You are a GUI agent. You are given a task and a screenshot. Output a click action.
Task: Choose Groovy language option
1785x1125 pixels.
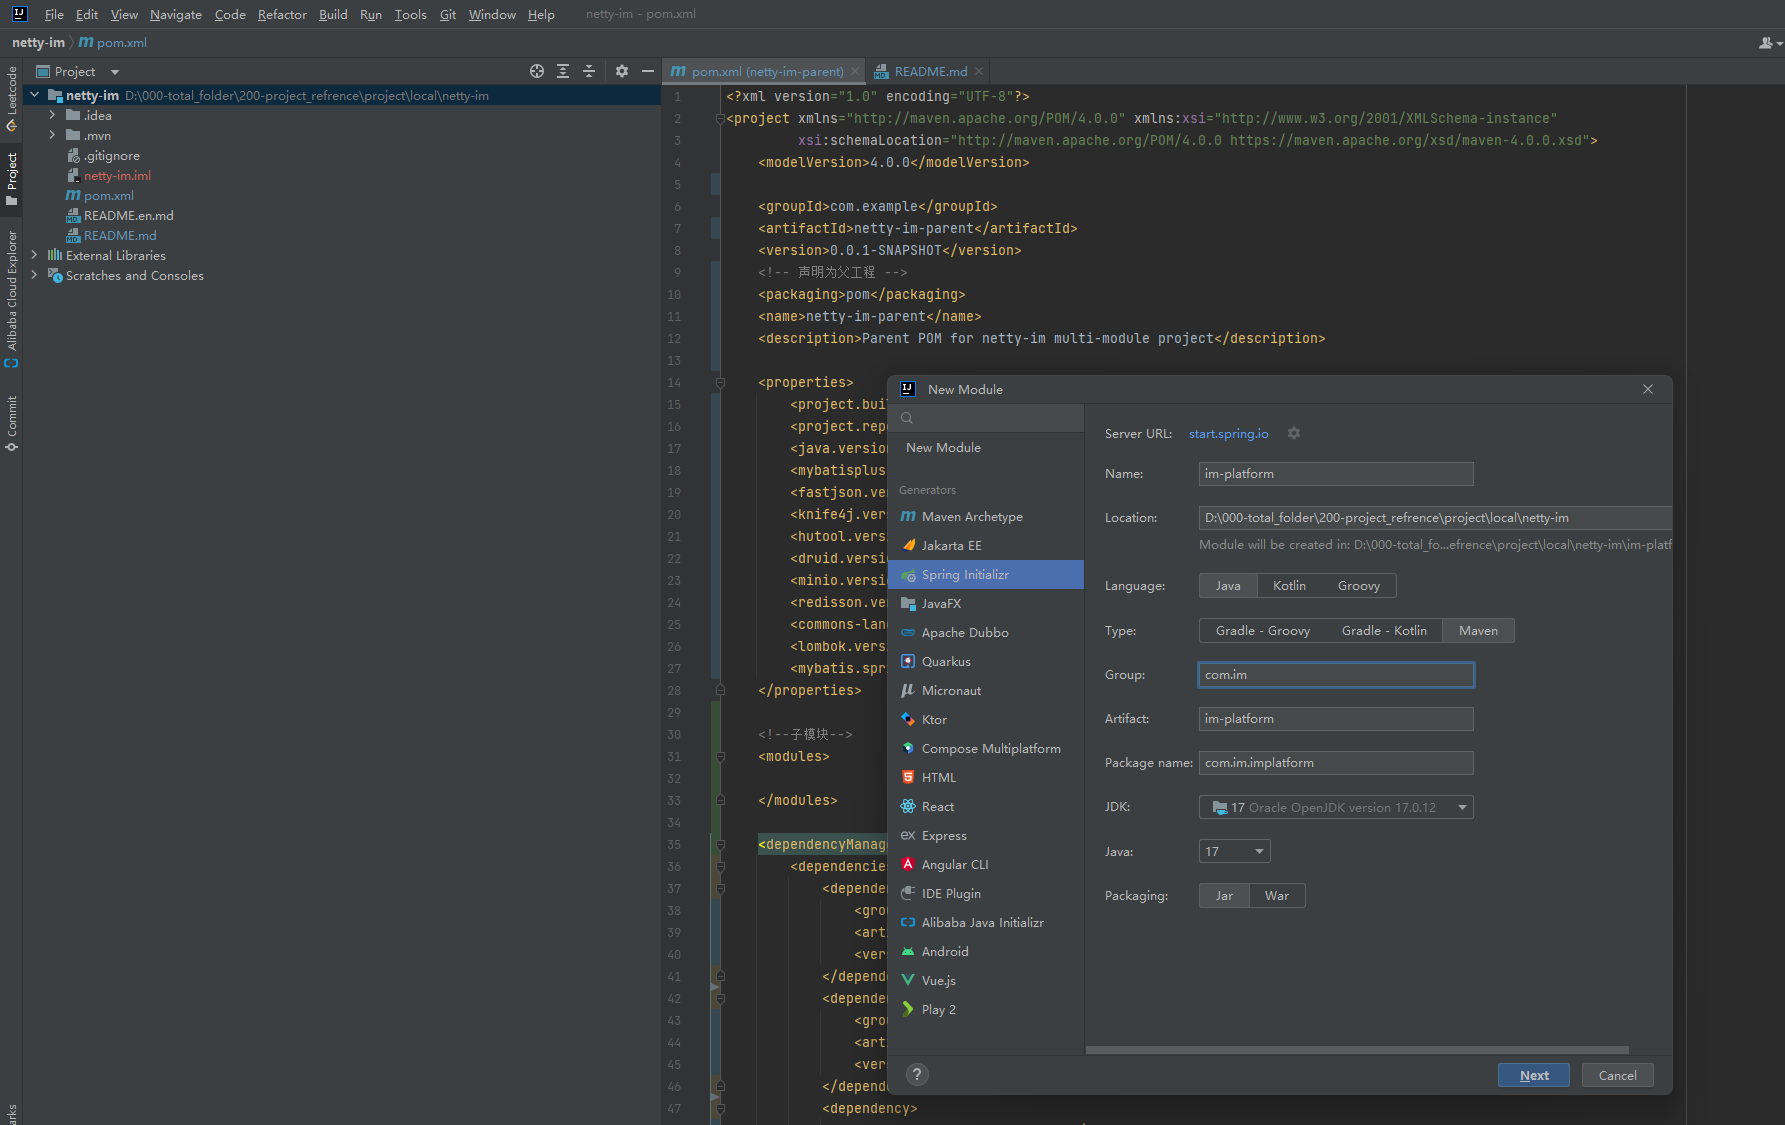(x=1359, y=586)
